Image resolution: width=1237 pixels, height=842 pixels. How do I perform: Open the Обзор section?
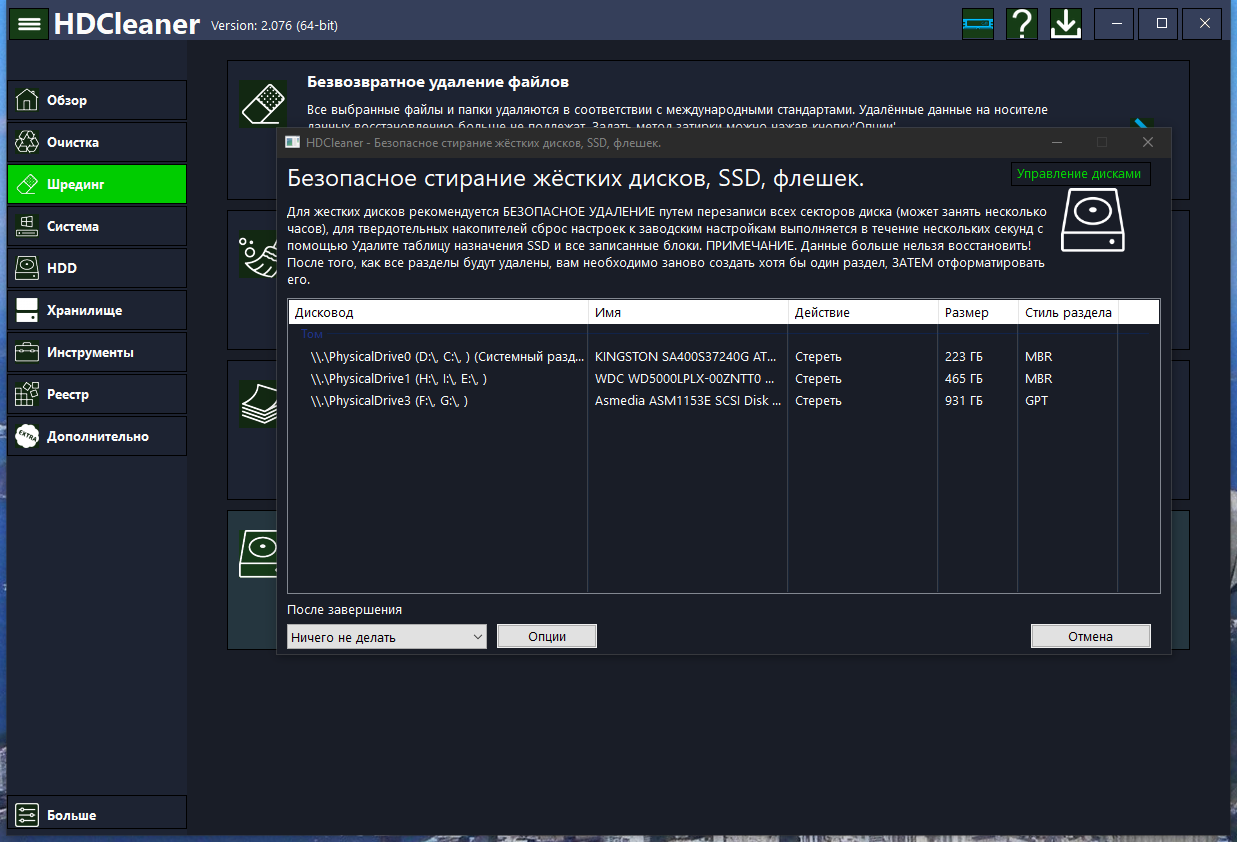97,100
